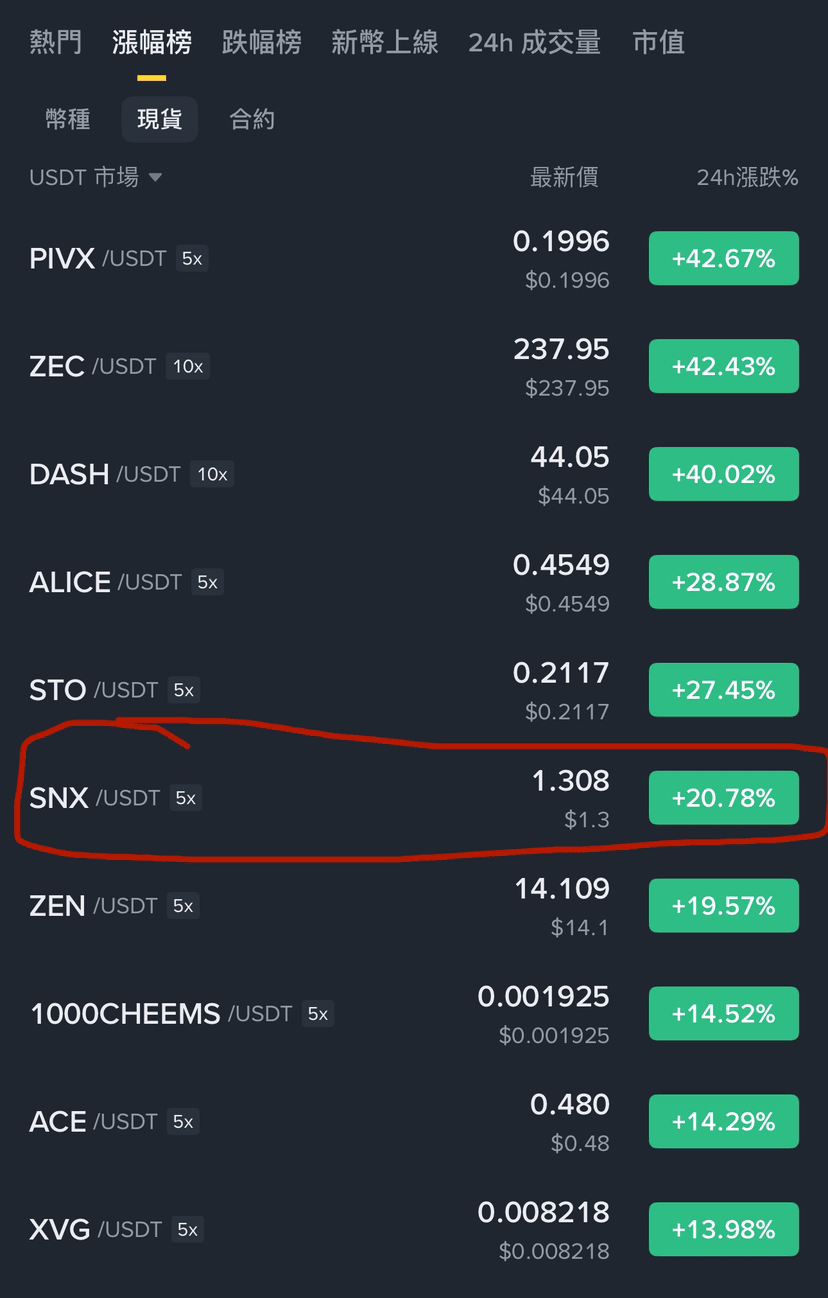Switch to 24h 成交量 tab

point(534,42)
